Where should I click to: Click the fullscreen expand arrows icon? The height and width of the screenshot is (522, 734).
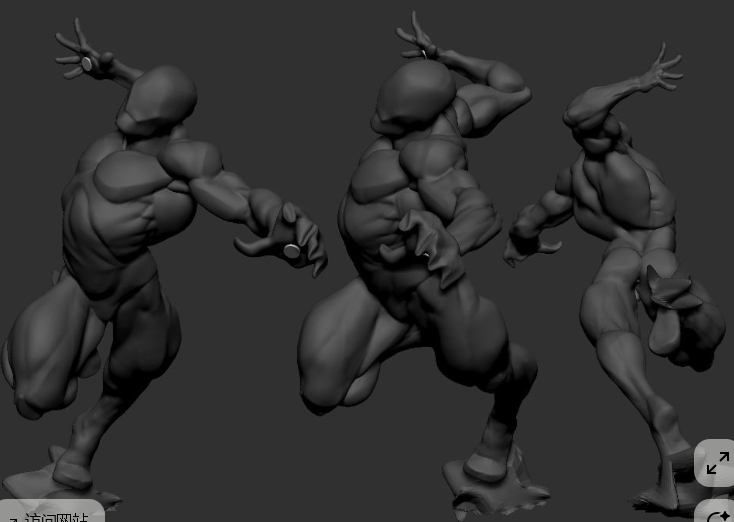point(717,463)
